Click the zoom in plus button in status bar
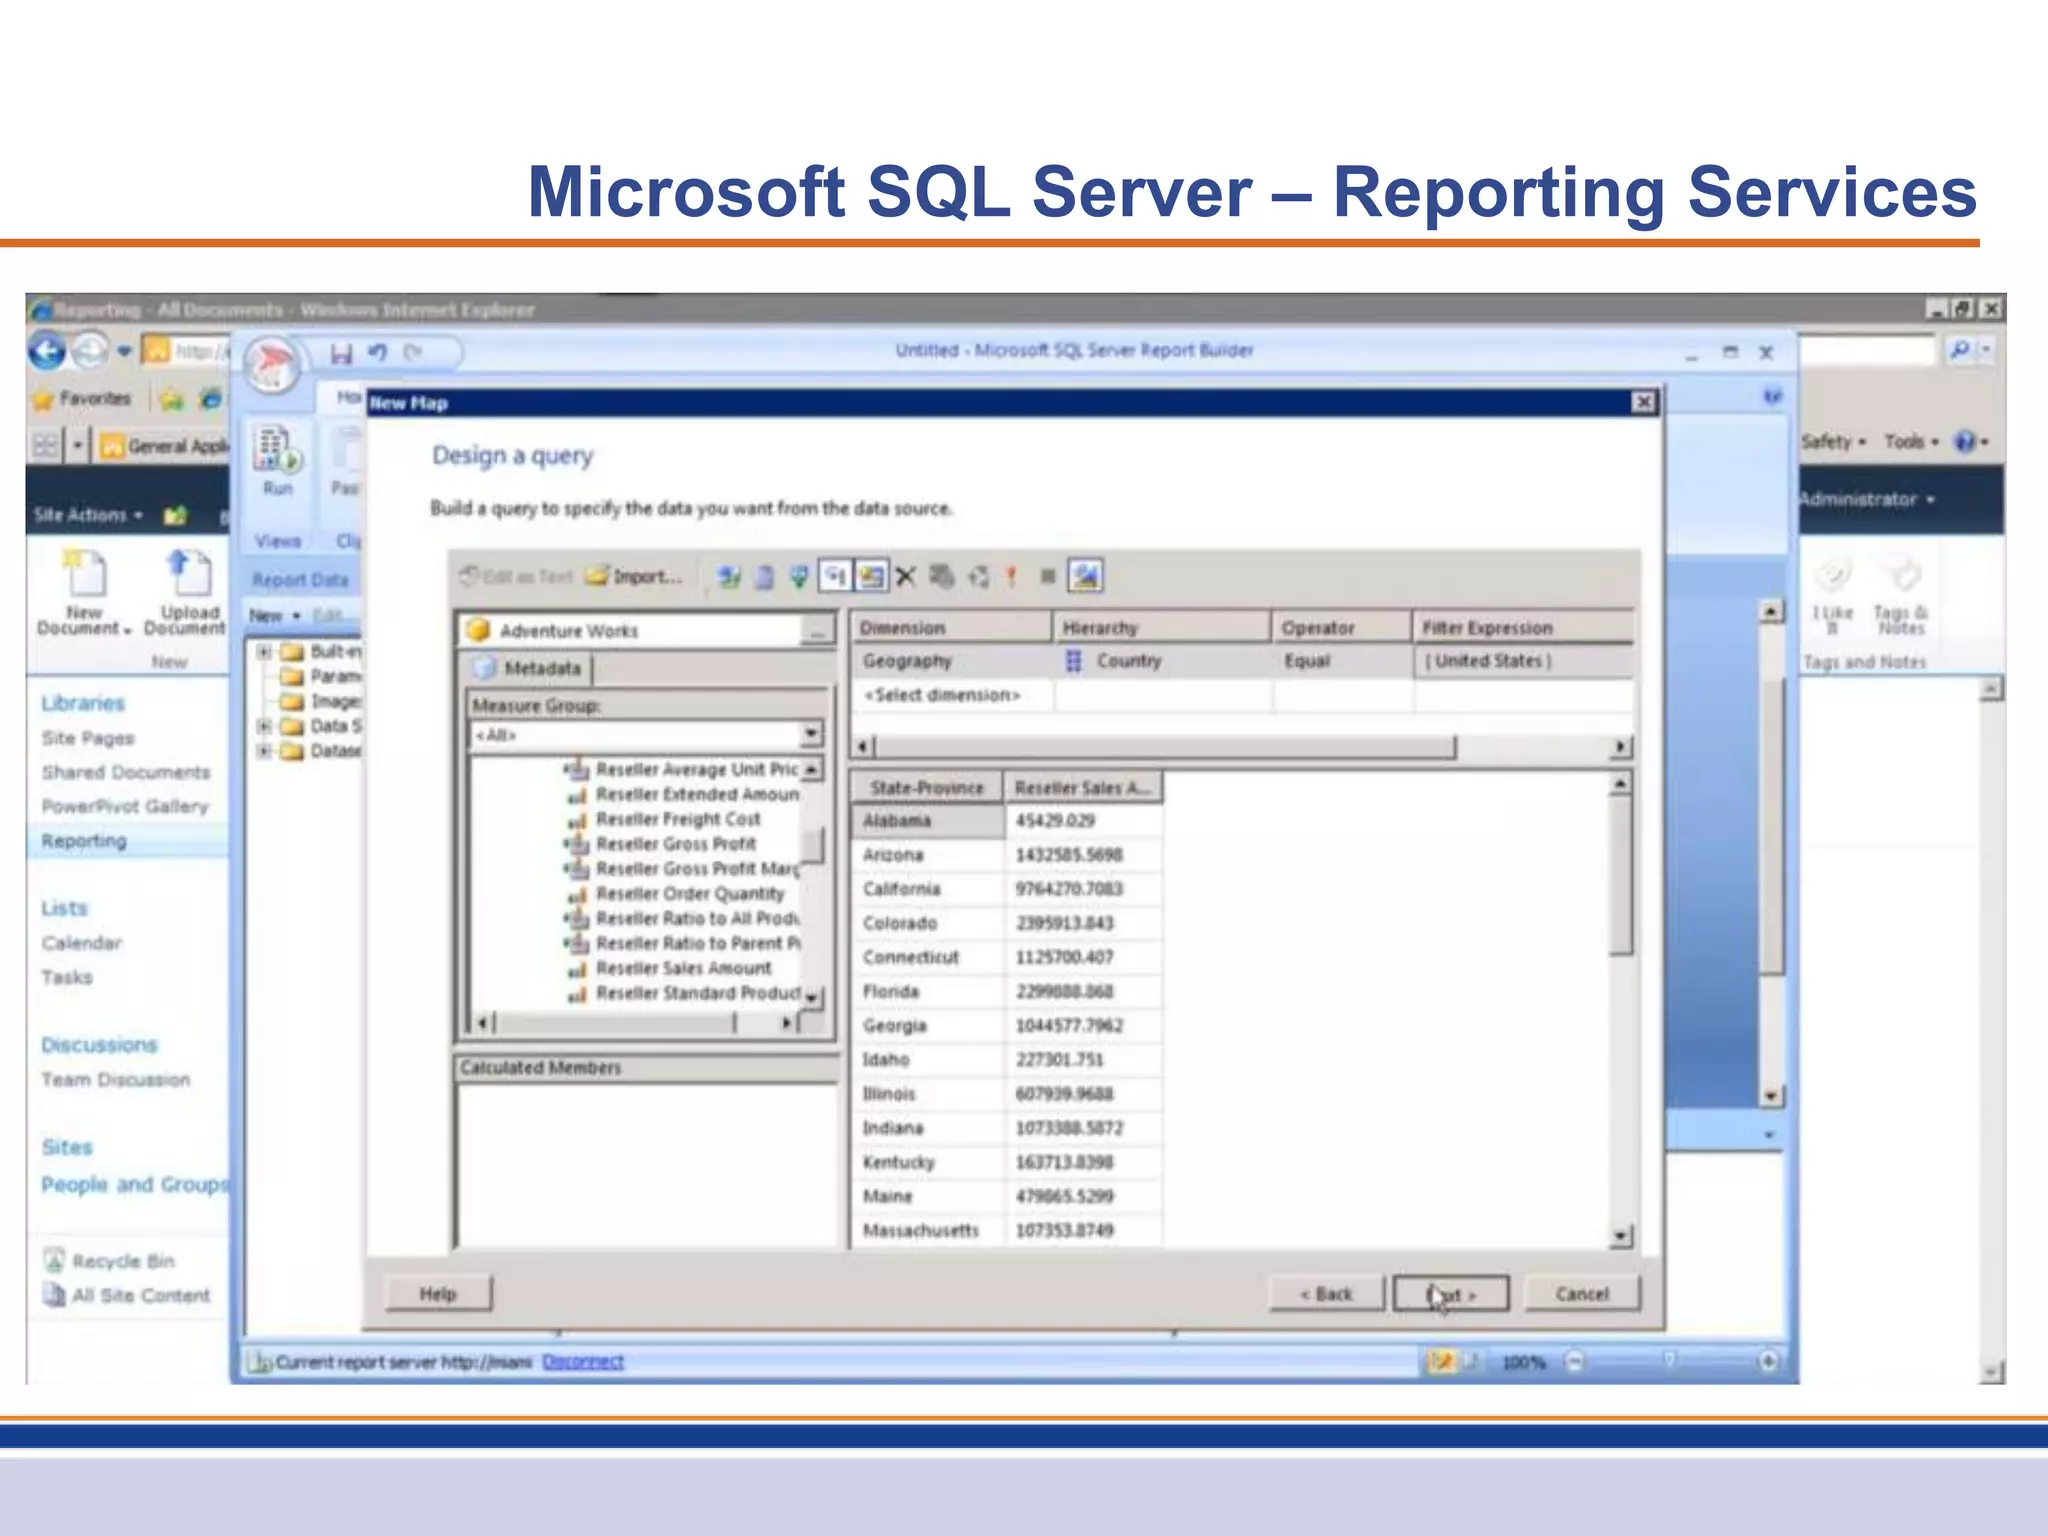This screenshot has height=1536, width=2048. (1768, 1361)
